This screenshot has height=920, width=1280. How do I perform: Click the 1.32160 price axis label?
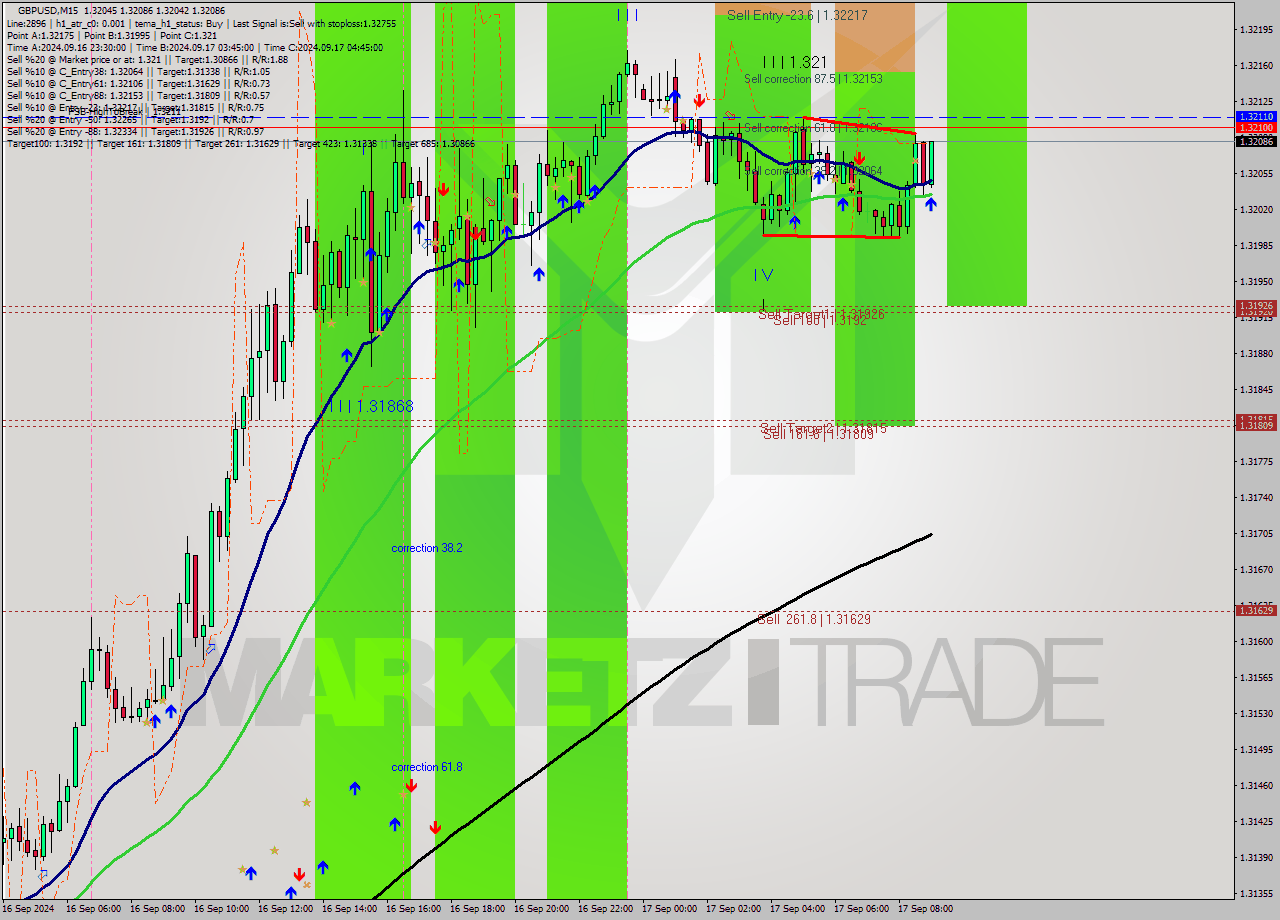click(x=1258, y=66)
